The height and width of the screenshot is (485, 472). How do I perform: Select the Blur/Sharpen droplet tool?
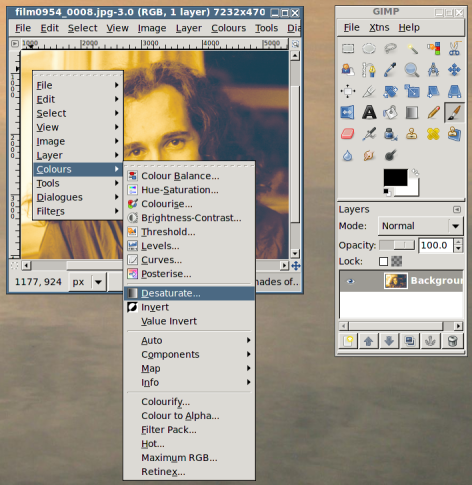click(348, 155)
